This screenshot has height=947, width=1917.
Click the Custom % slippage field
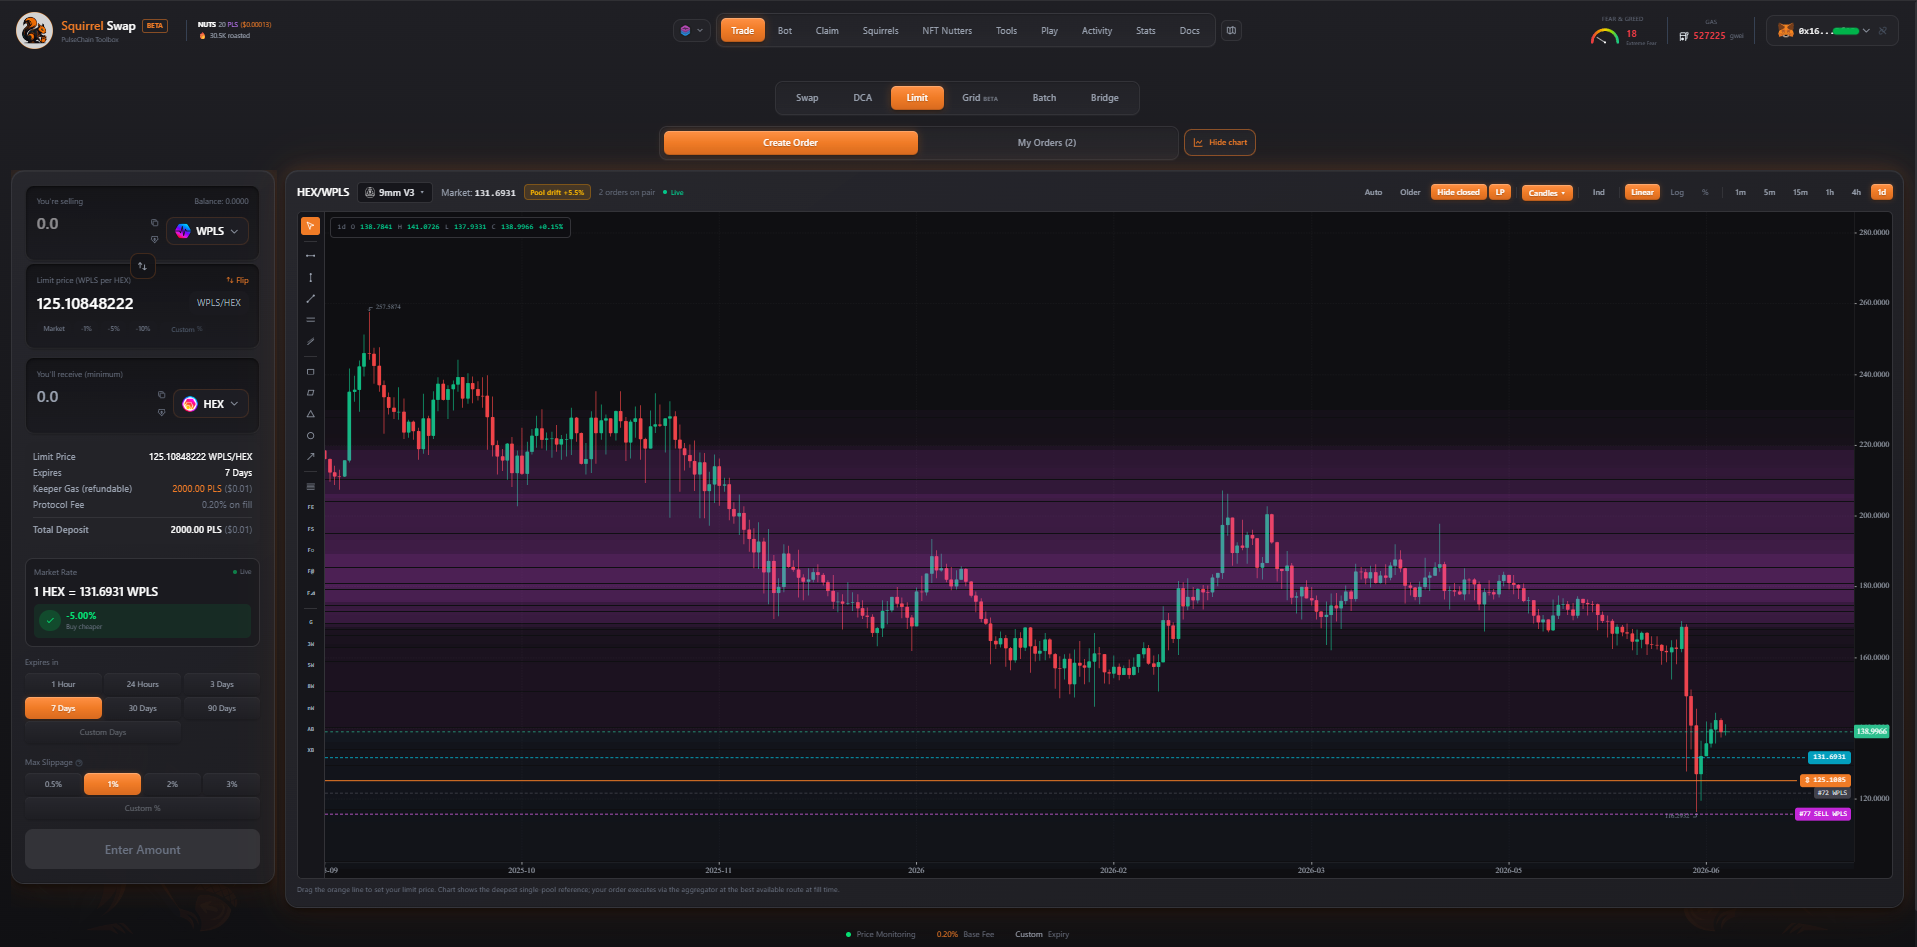pos(142,808)
